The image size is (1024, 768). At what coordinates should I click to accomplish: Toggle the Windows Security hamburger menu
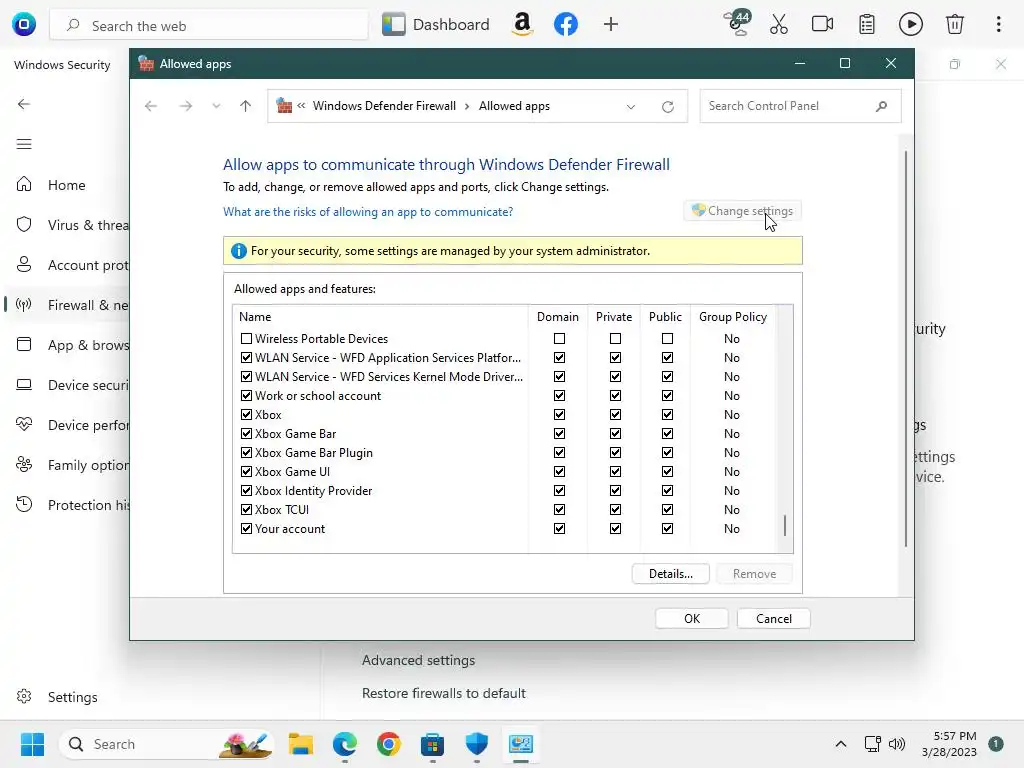tap(24, 144)
